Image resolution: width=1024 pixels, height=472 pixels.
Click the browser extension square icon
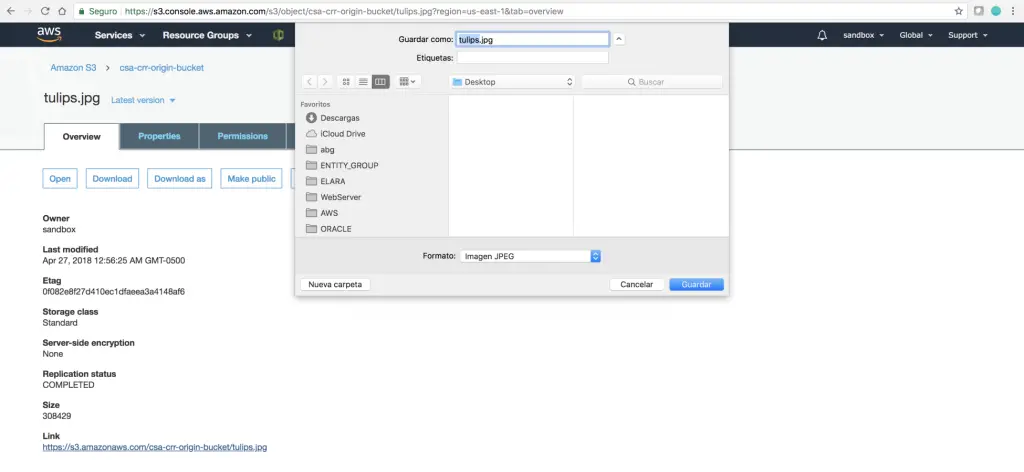(979, 11)
